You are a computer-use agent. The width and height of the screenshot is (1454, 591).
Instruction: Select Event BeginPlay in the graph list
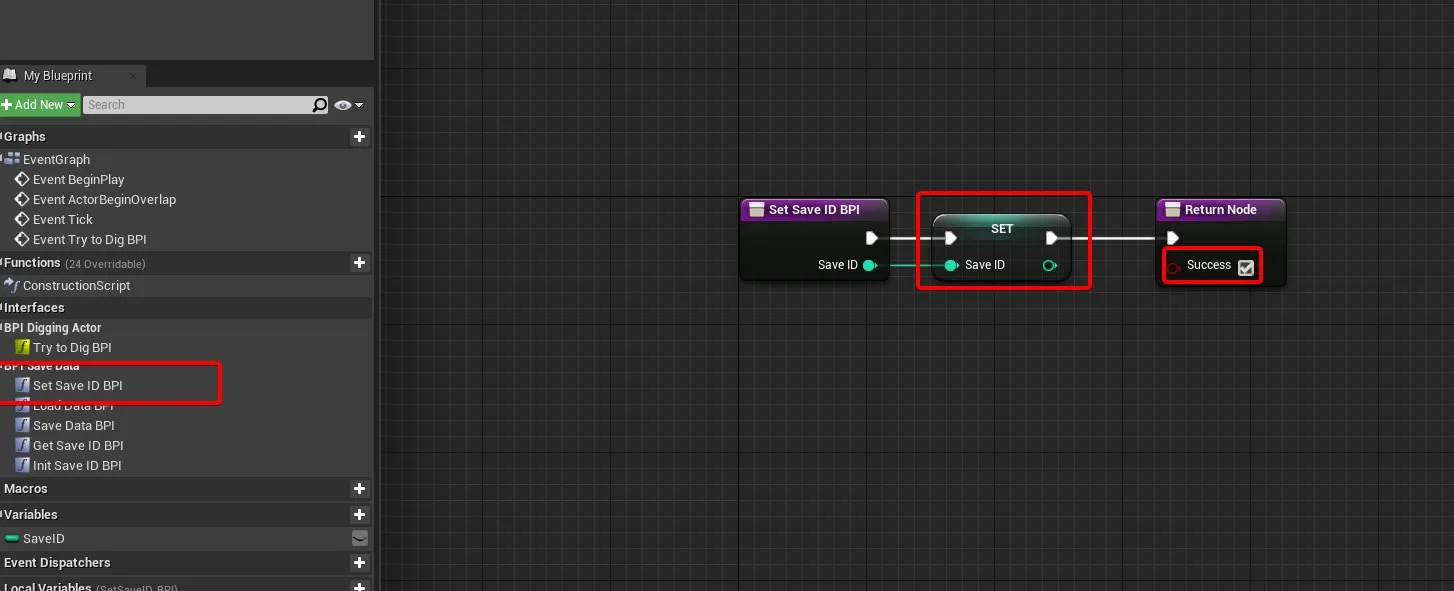point(78,180)
